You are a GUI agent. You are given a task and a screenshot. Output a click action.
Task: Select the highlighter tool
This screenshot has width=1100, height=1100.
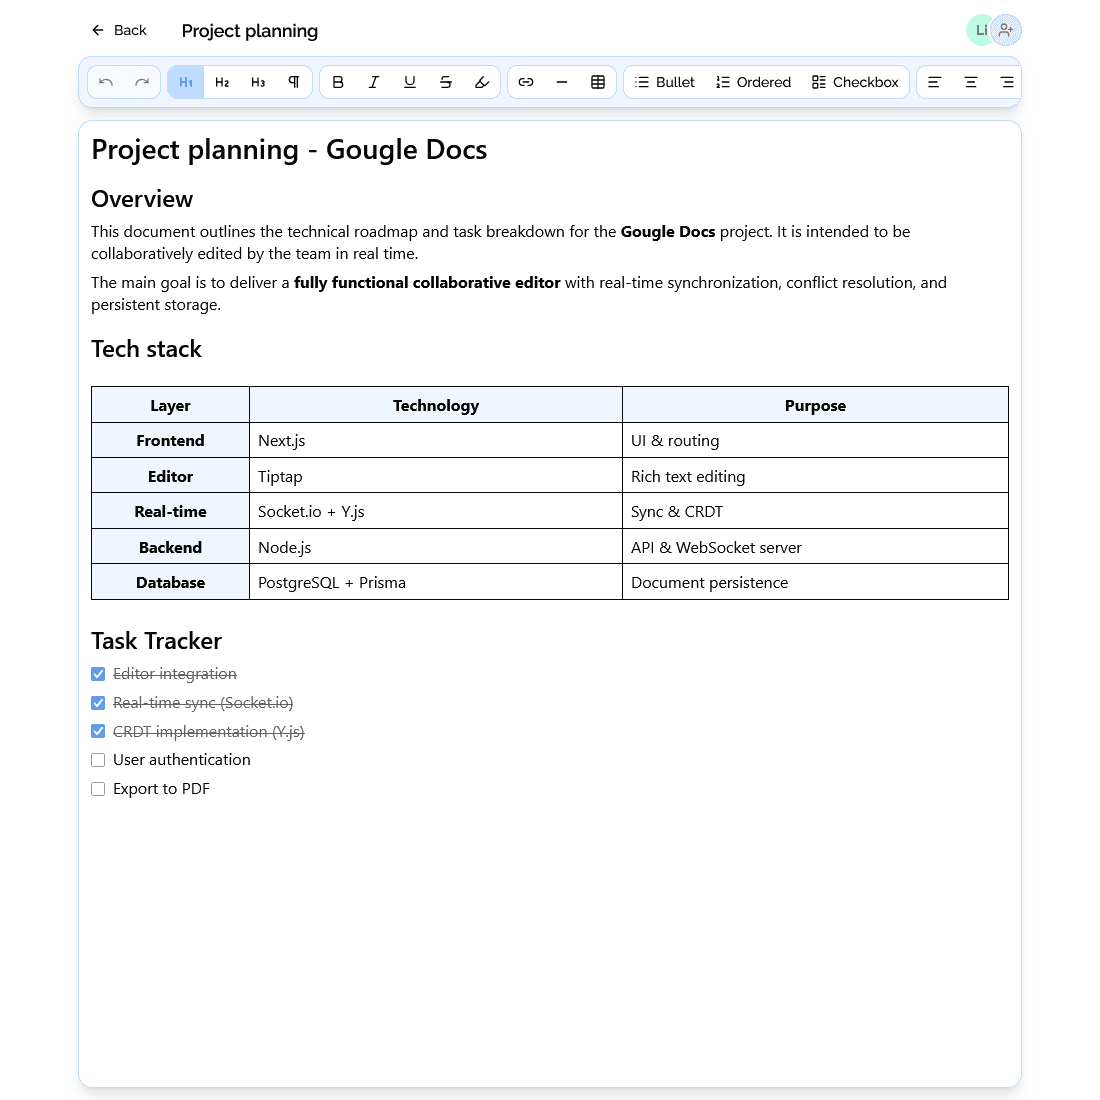coord(482,82)
